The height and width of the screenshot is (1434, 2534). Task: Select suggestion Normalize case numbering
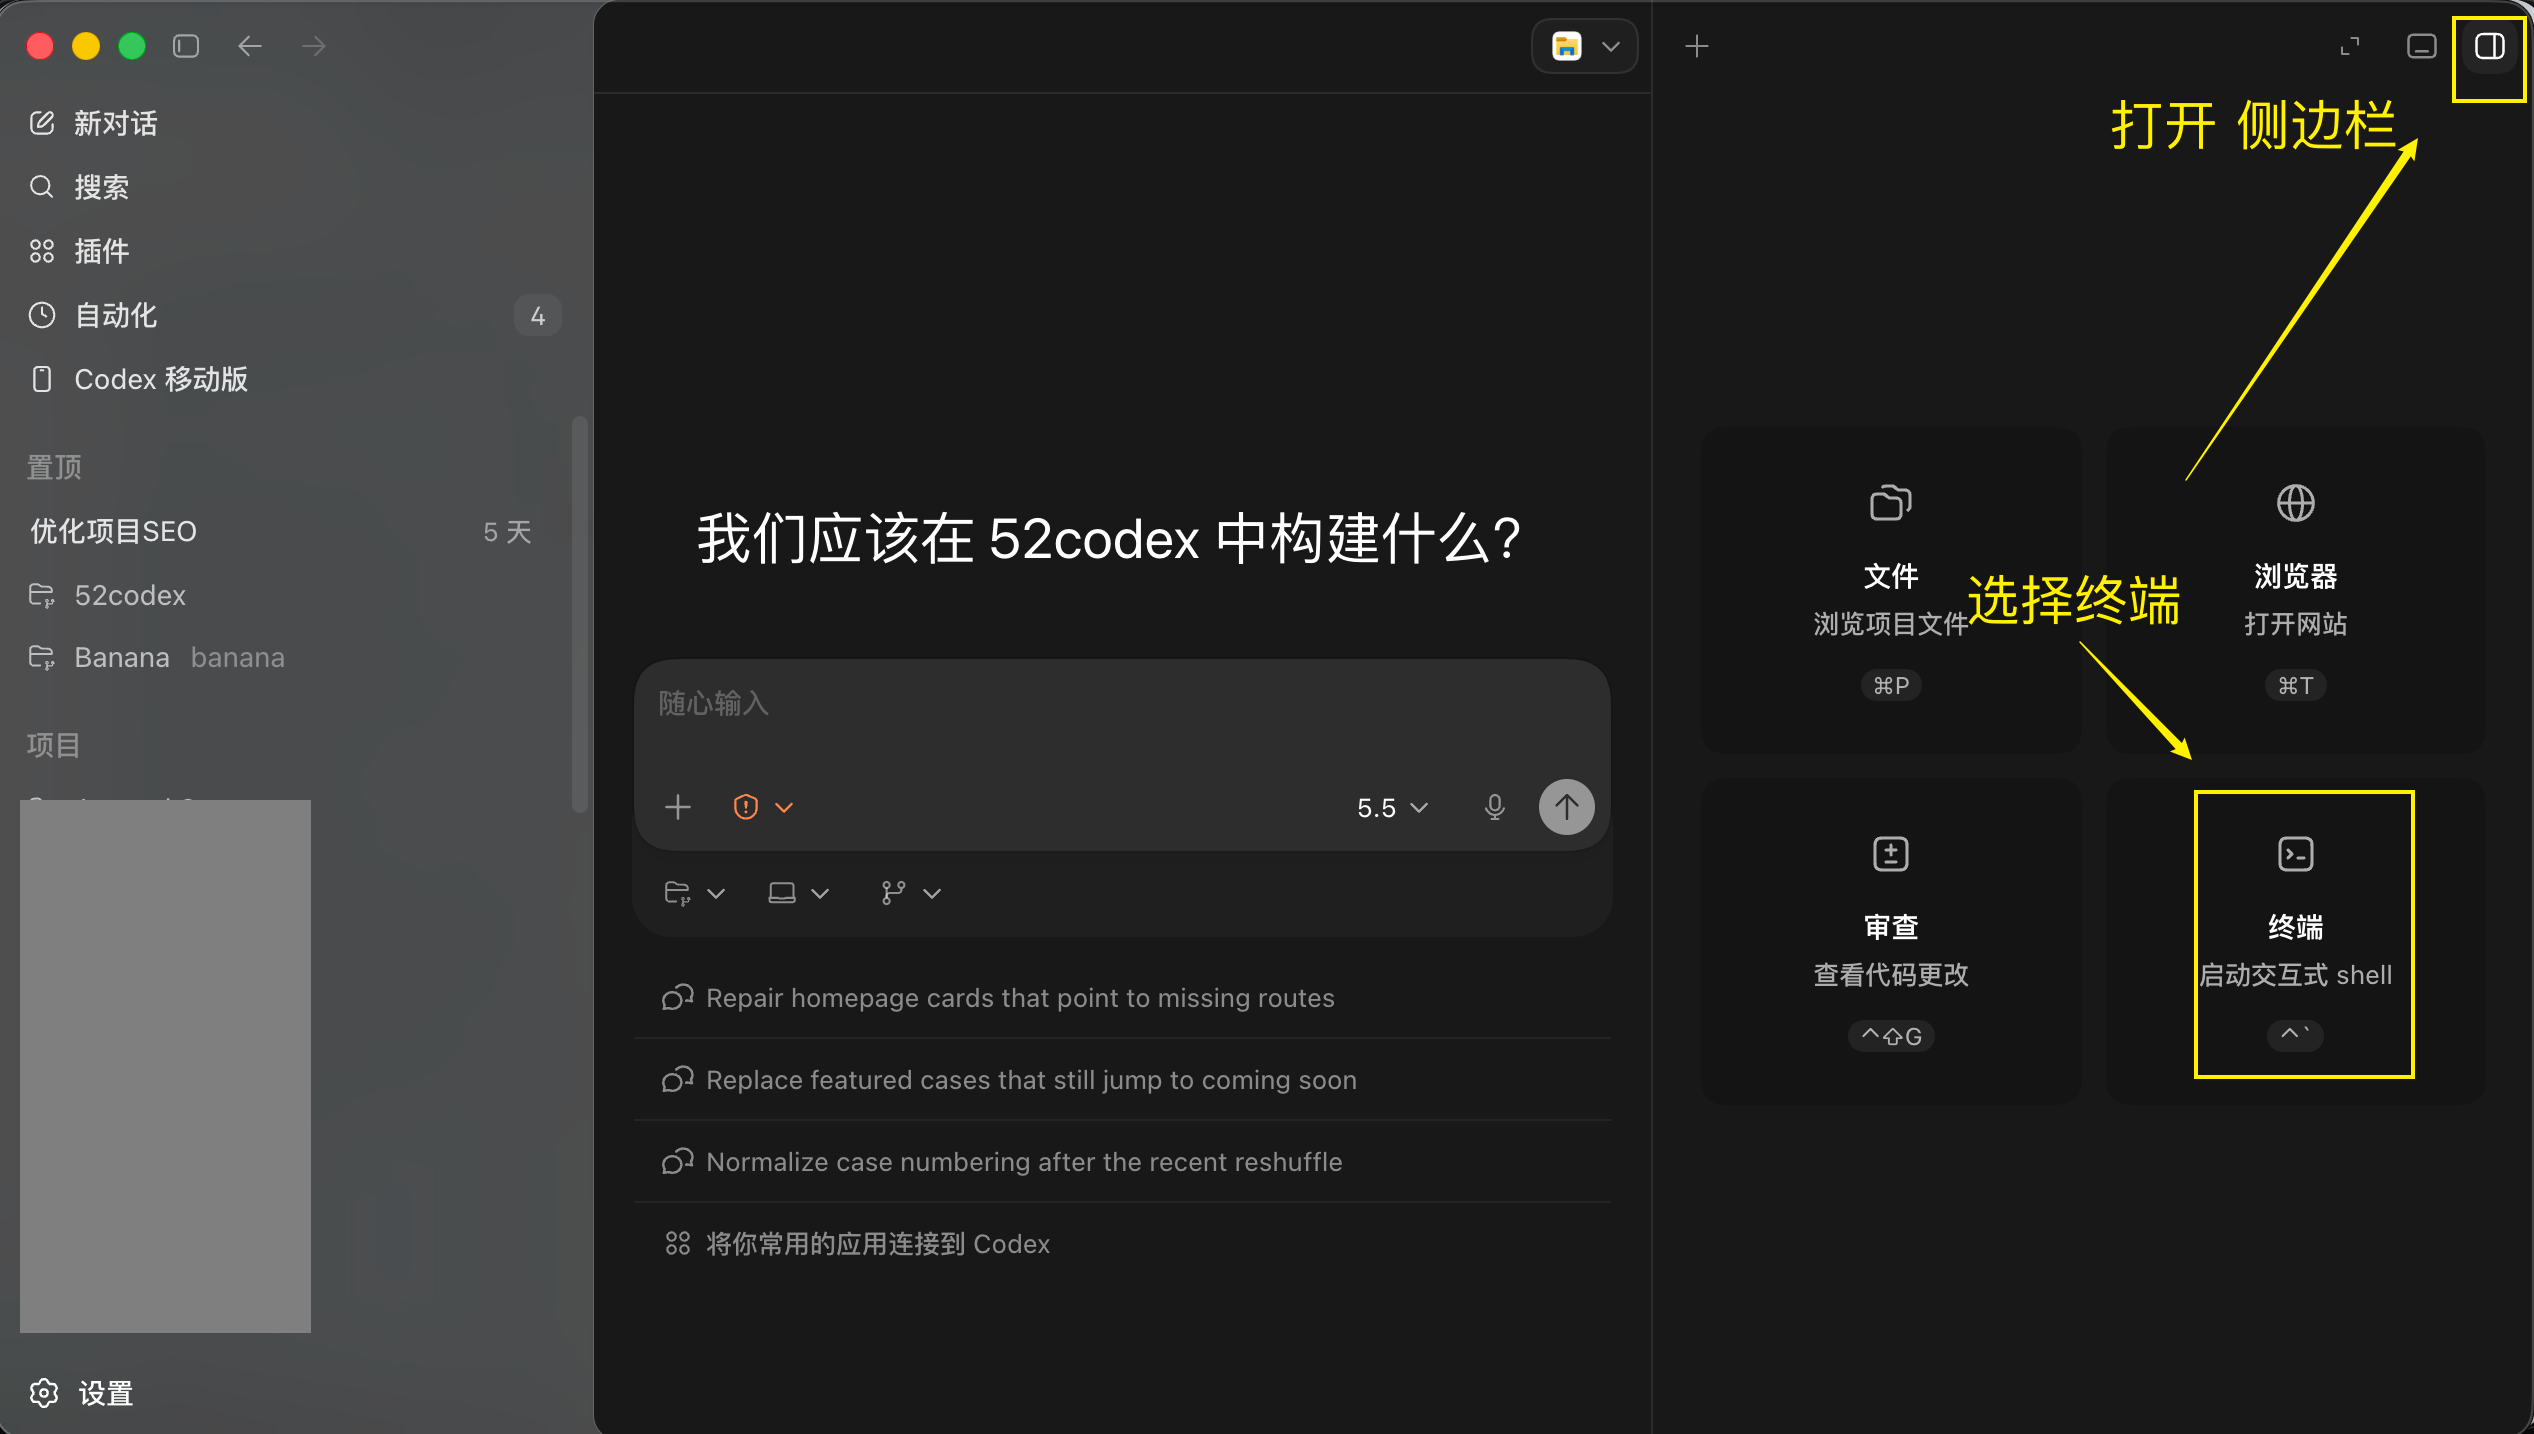[x=1122, y=1162]
